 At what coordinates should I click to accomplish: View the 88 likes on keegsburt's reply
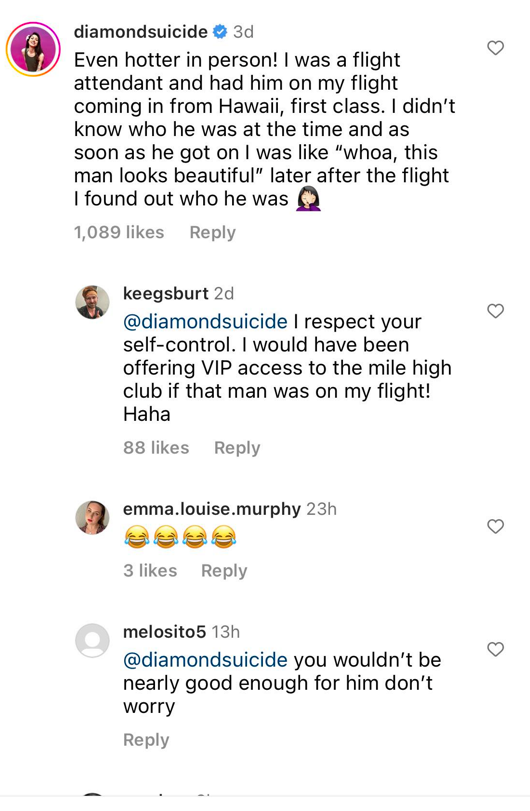click(x=156, y=448)
